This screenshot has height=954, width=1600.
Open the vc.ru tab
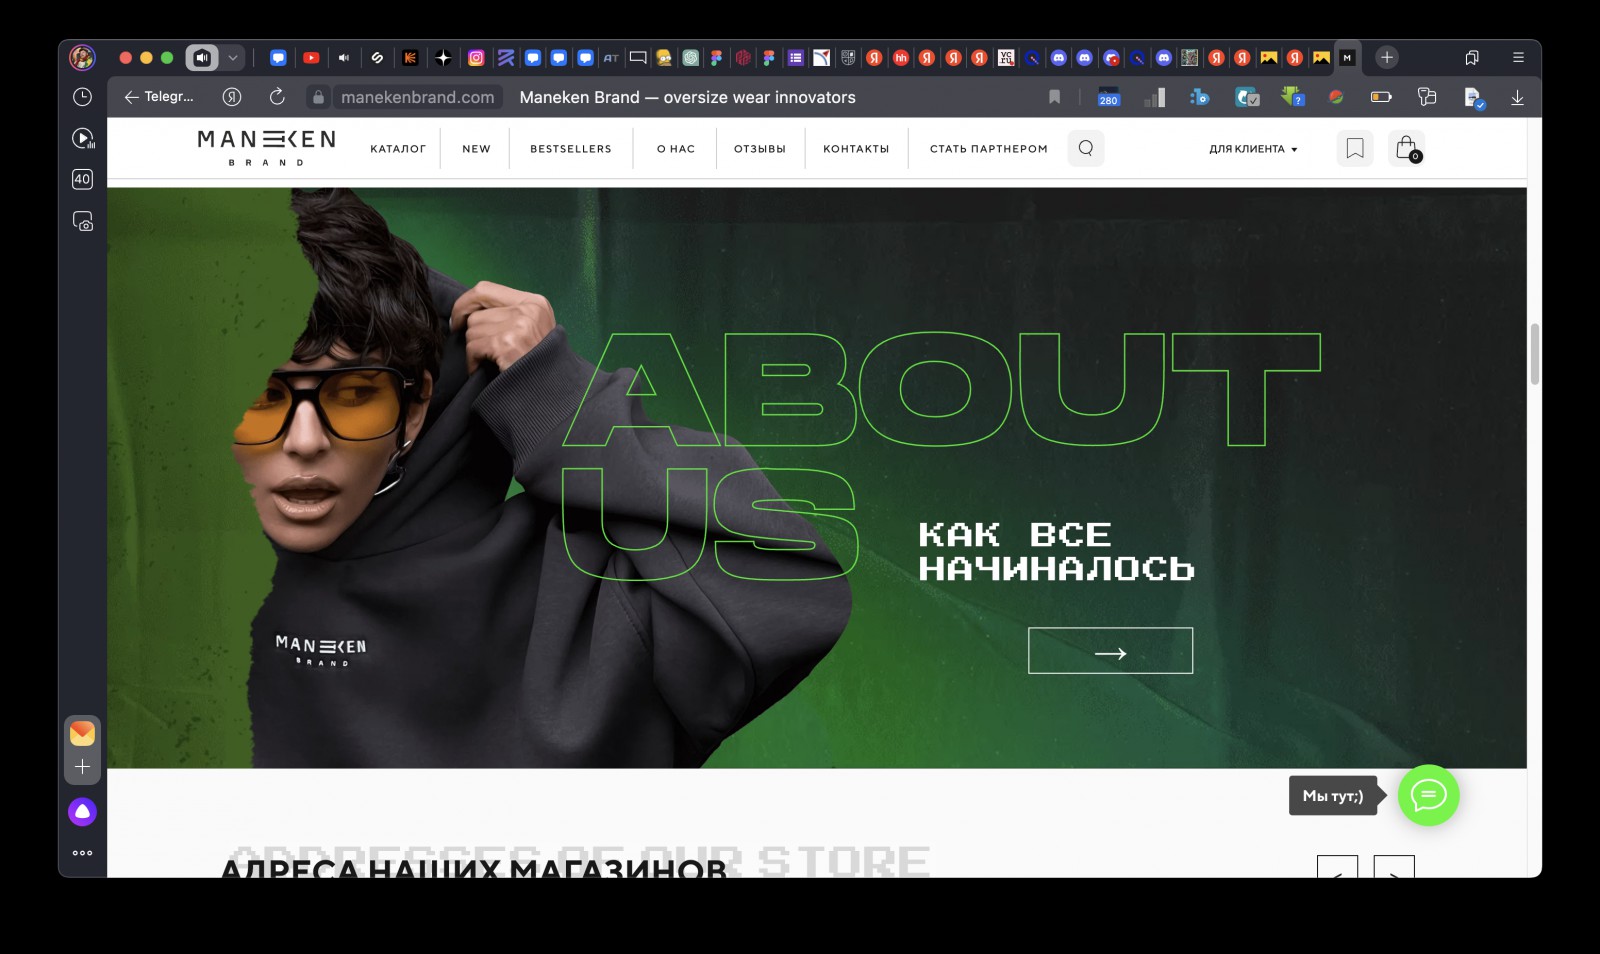click(x=1006, y=58)
